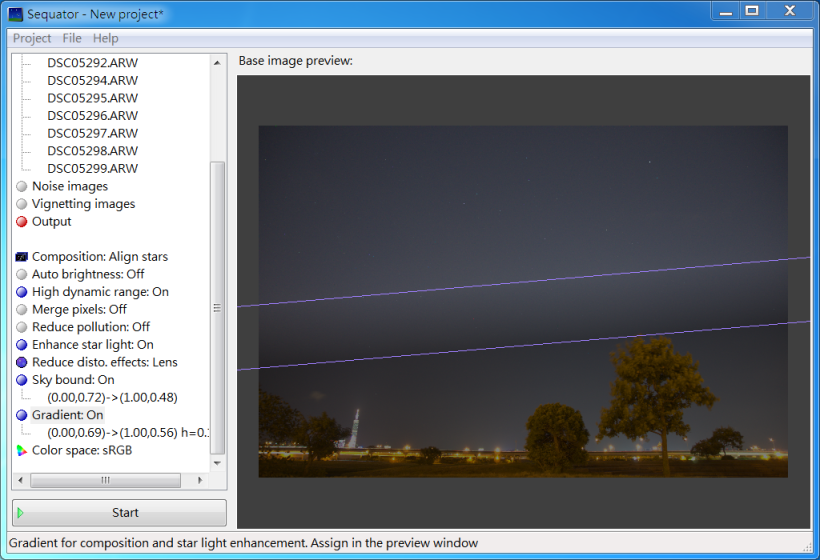Click the lower purple gradient line in preview
820x560 pixels.
coord(523,346)
